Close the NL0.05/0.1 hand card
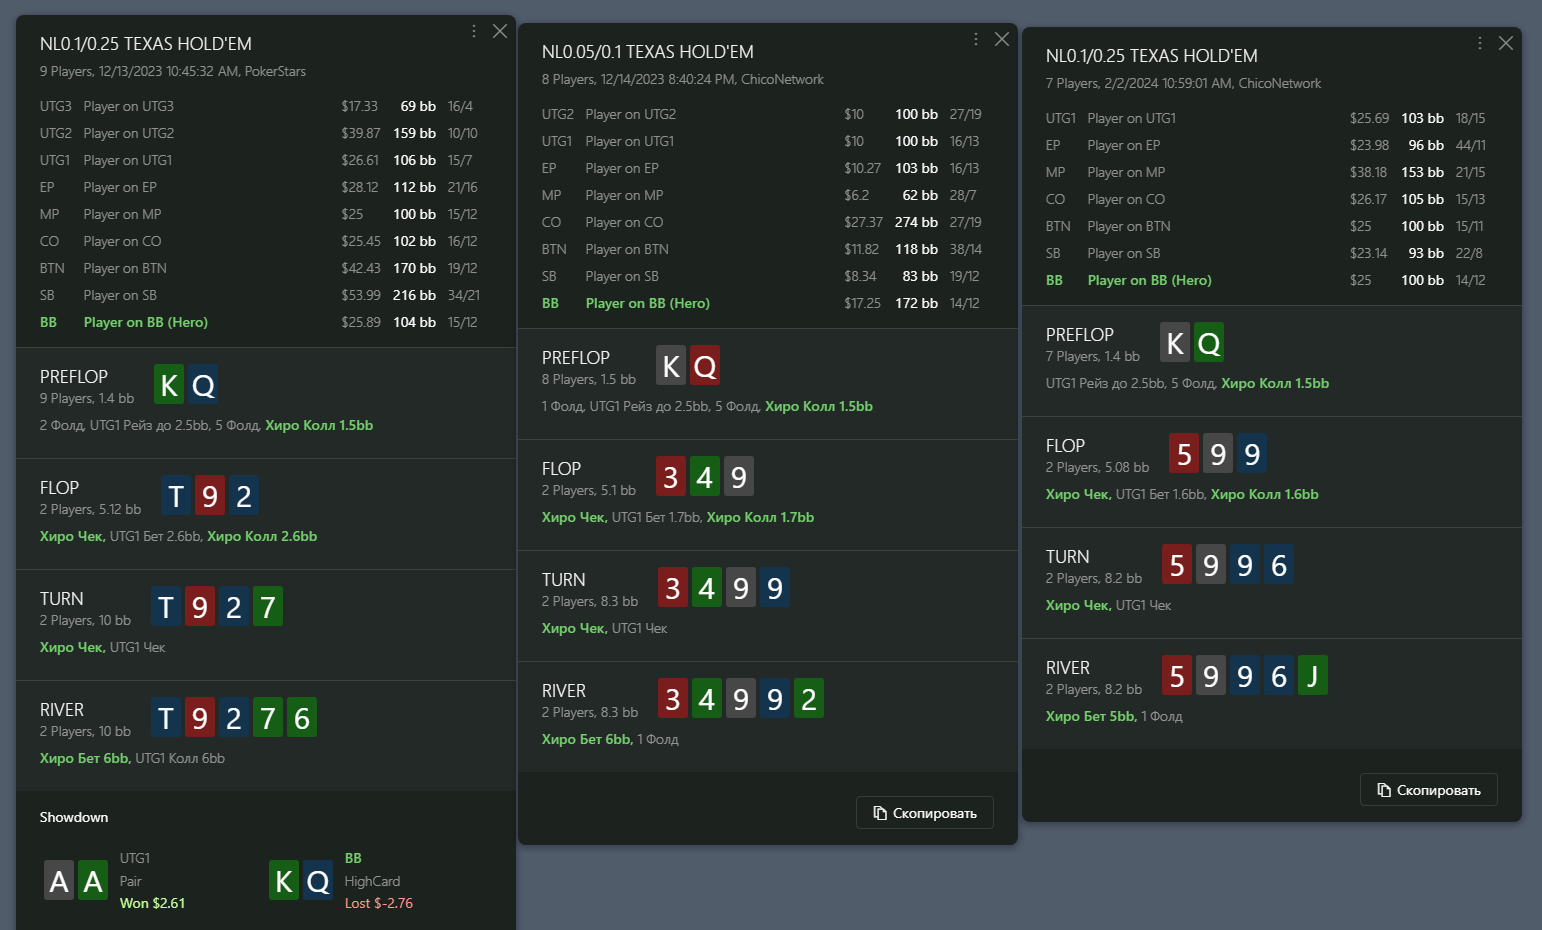This screenshot has height=930, width=1542. point(1002,39)
